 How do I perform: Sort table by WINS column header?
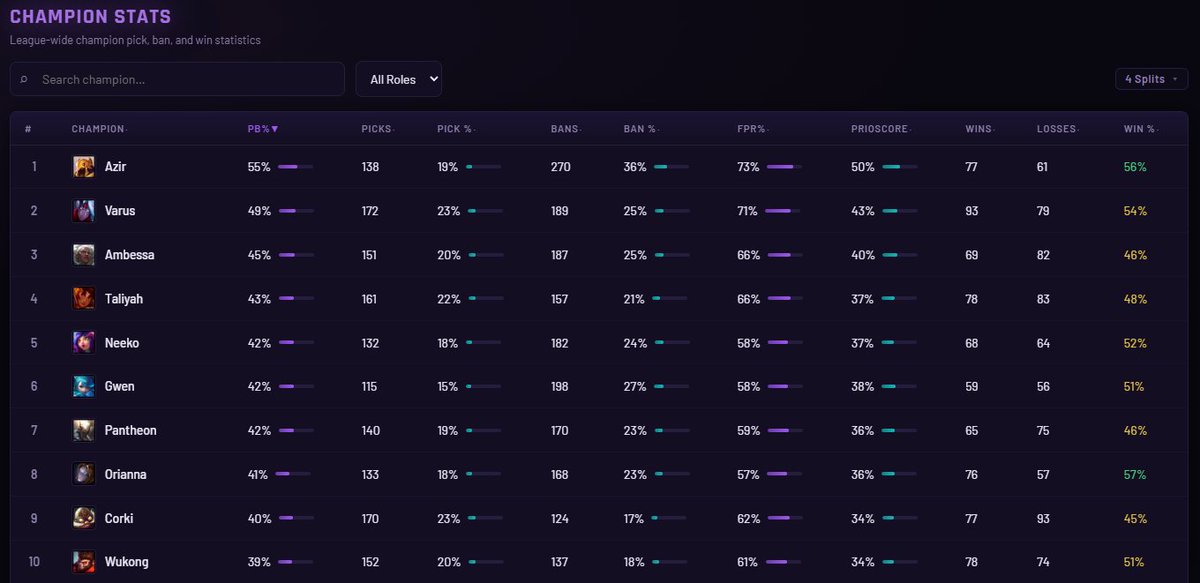(979, 129)
